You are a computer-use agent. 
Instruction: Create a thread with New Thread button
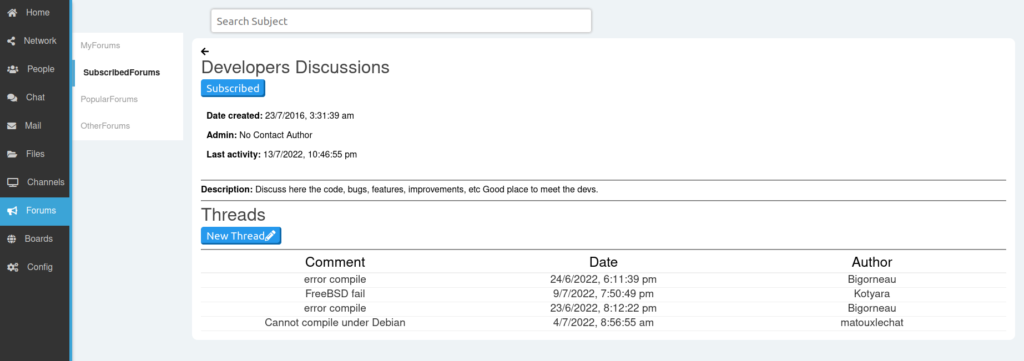click(241, 236)
